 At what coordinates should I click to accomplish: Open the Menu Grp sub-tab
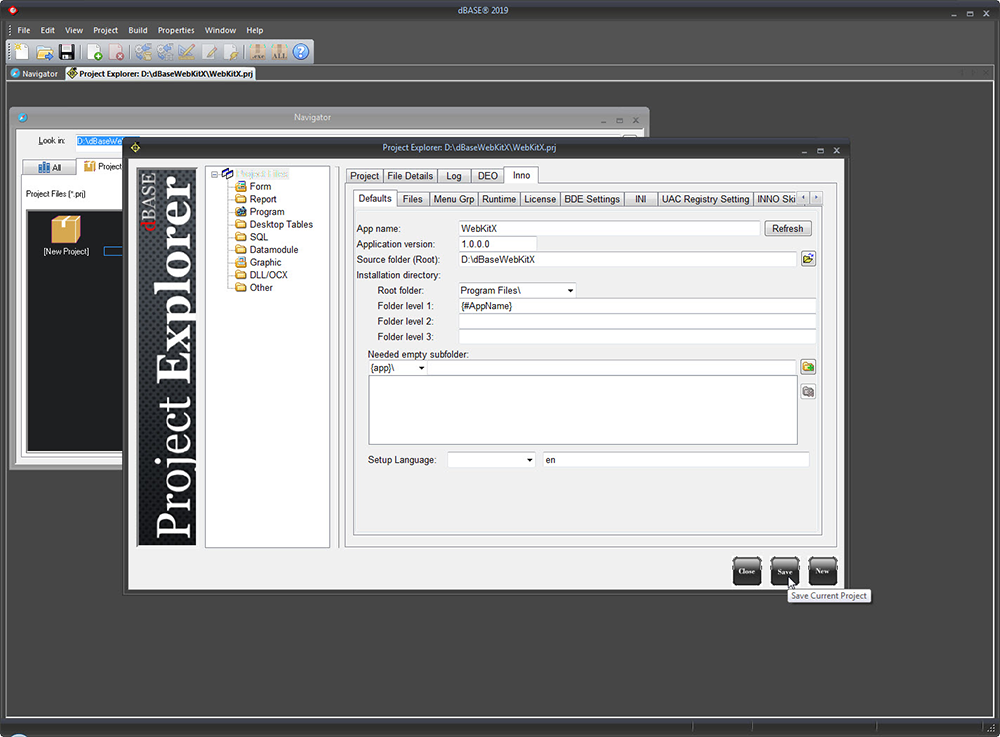coord(453,199)
